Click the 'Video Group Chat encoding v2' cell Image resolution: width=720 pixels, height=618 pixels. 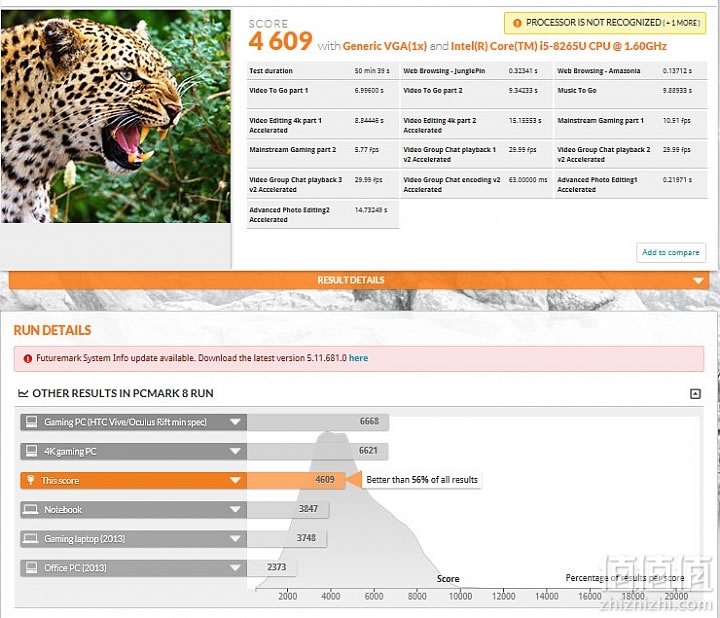[x=477, y=185]
